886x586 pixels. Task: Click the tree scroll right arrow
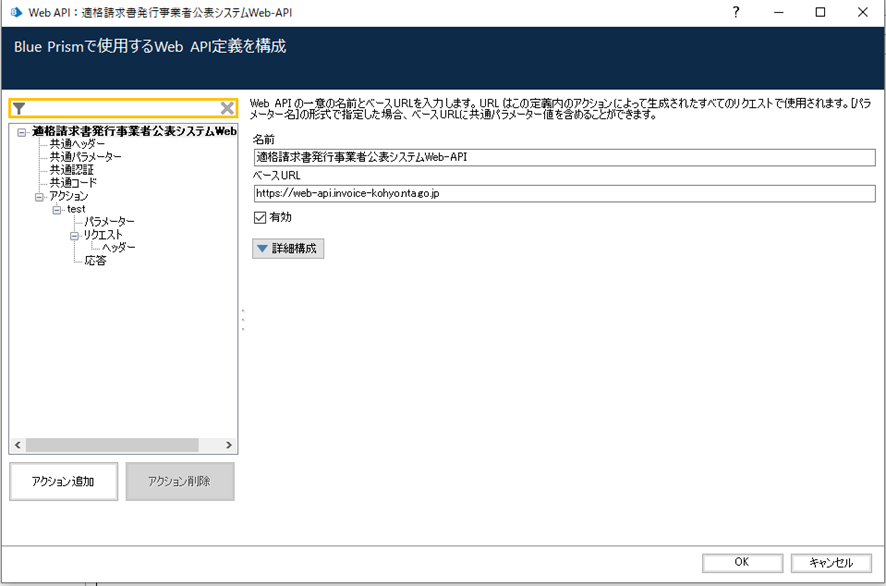point(228,445)
